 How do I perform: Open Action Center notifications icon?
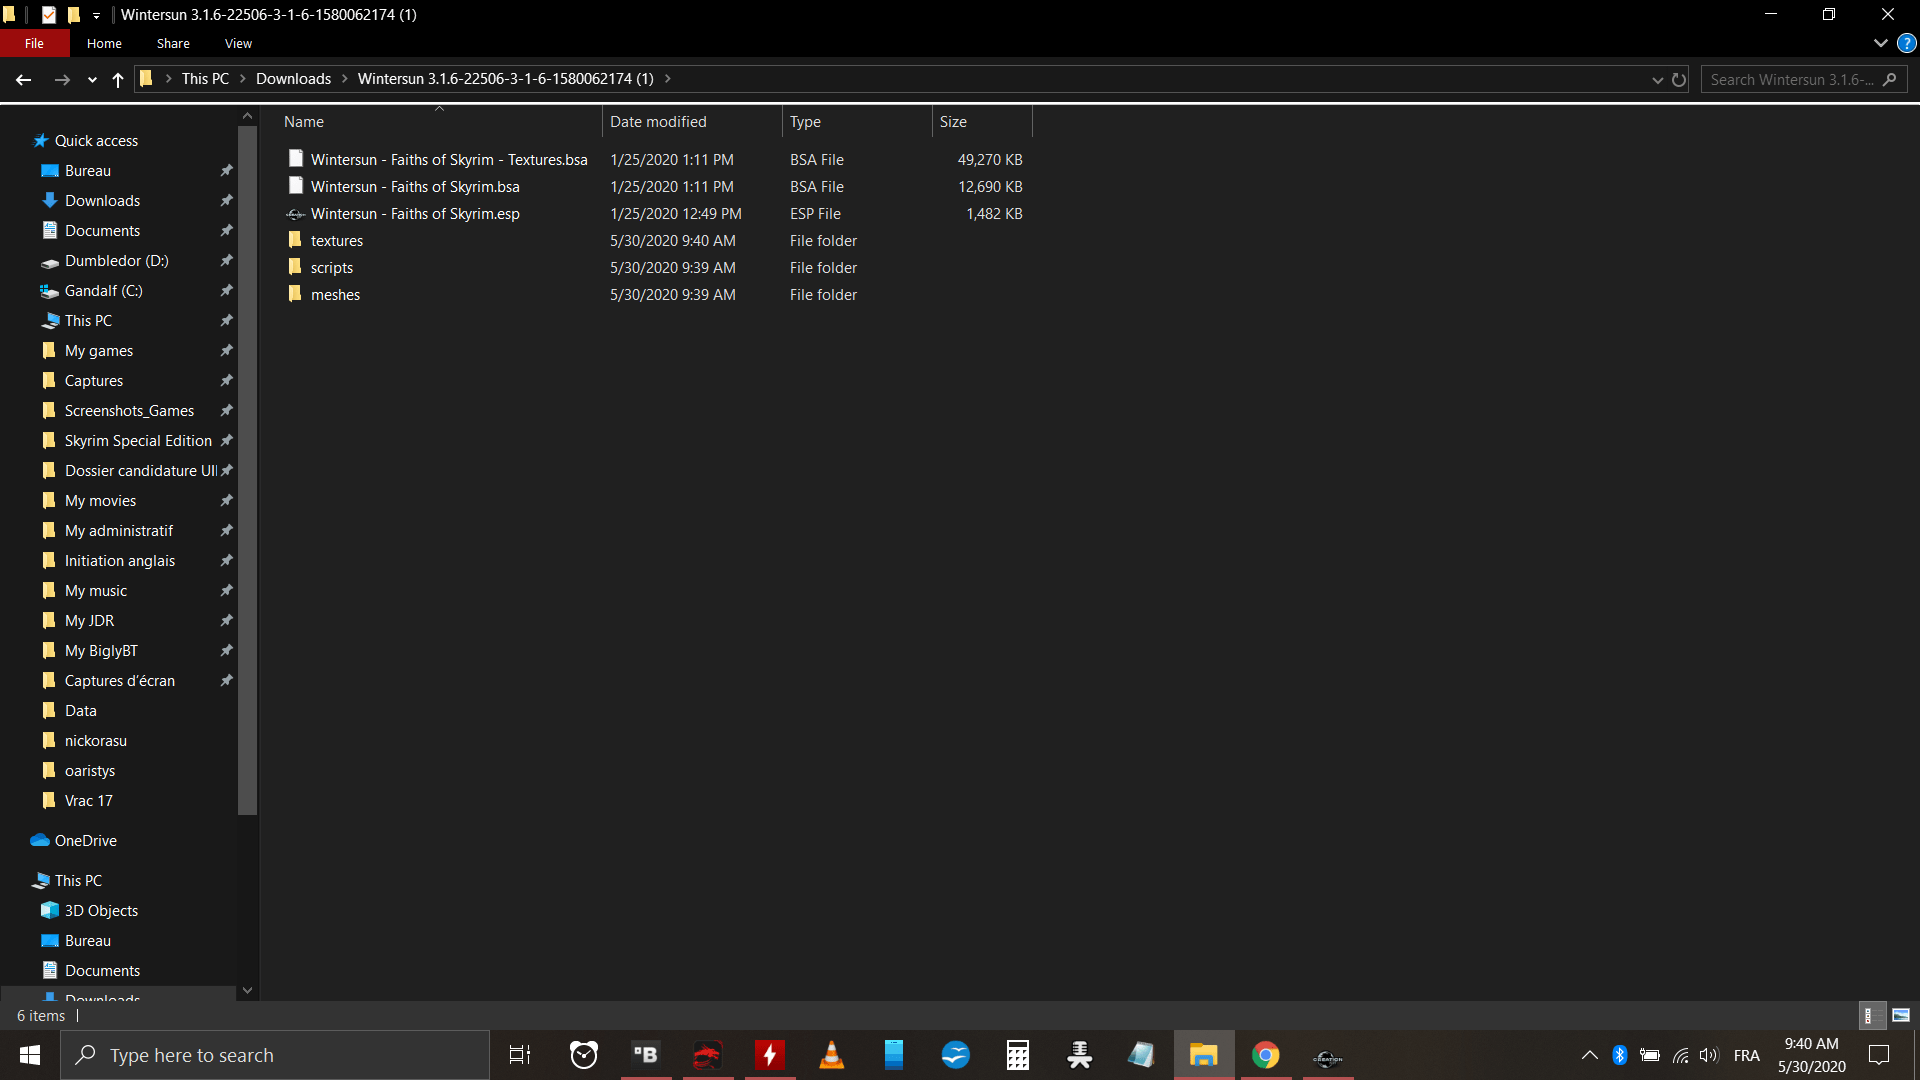pos(1879,1055)
